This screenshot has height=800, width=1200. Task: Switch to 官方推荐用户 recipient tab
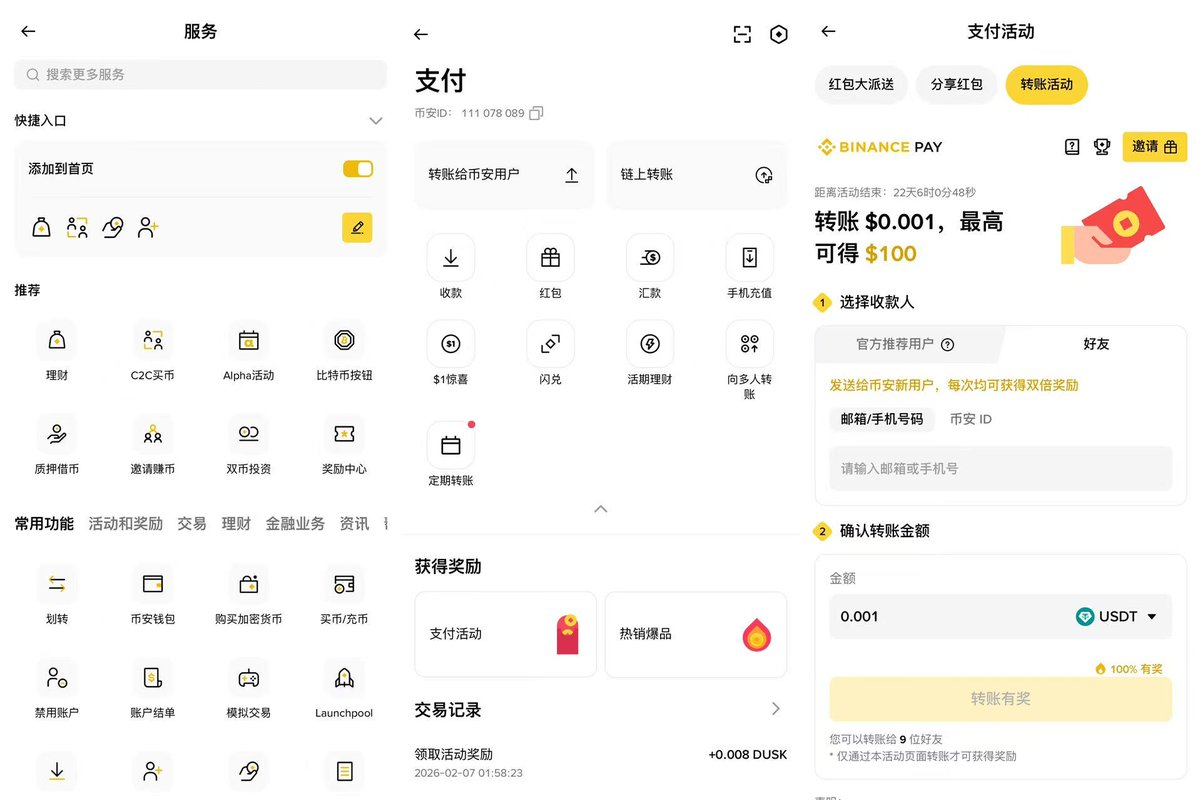pyautogui.click(x=905, y=344)
